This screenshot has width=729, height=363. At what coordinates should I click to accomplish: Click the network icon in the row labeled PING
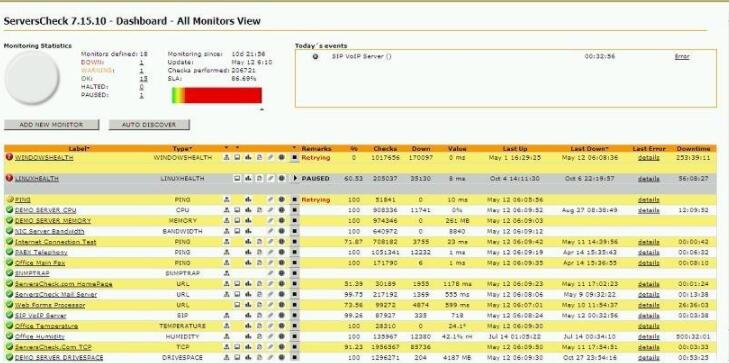click(x=226, y=199)
